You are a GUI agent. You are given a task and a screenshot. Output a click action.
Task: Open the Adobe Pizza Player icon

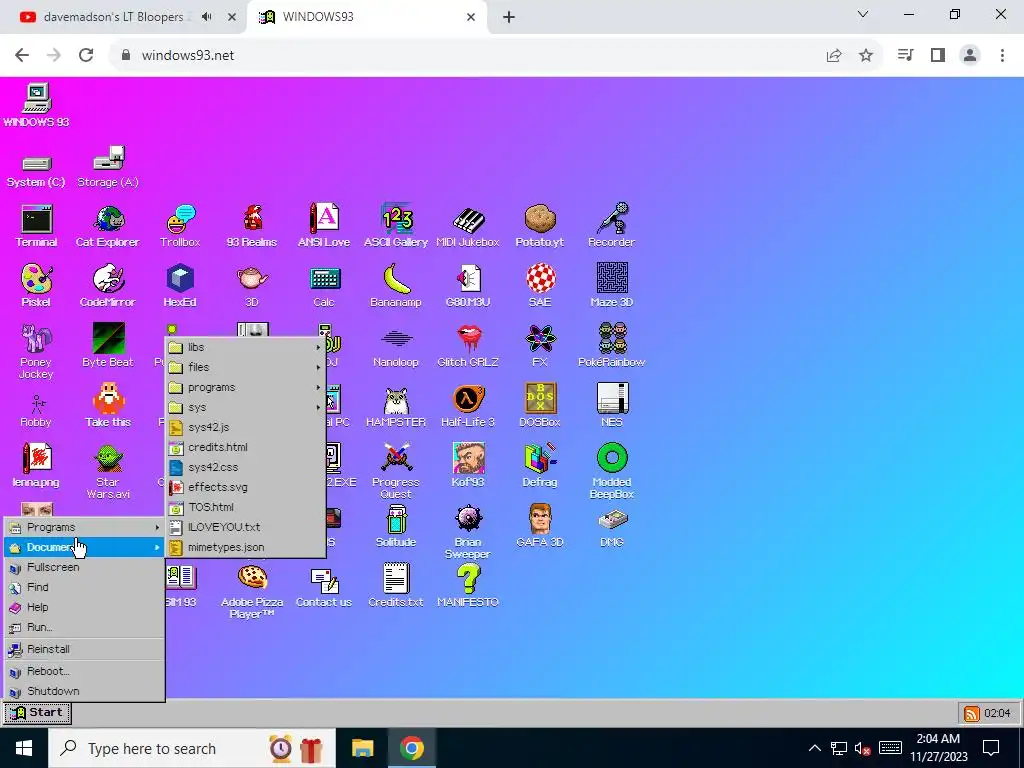tap(252, 592)
